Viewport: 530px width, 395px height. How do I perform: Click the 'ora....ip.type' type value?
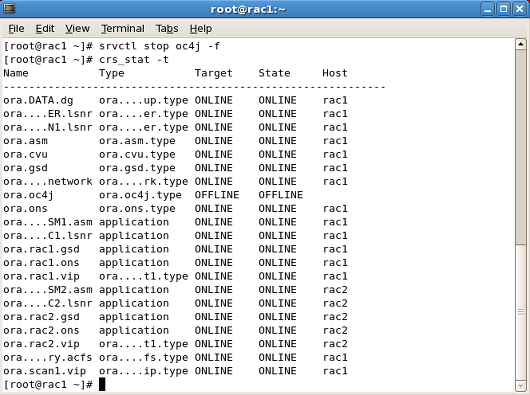(144, 371)
